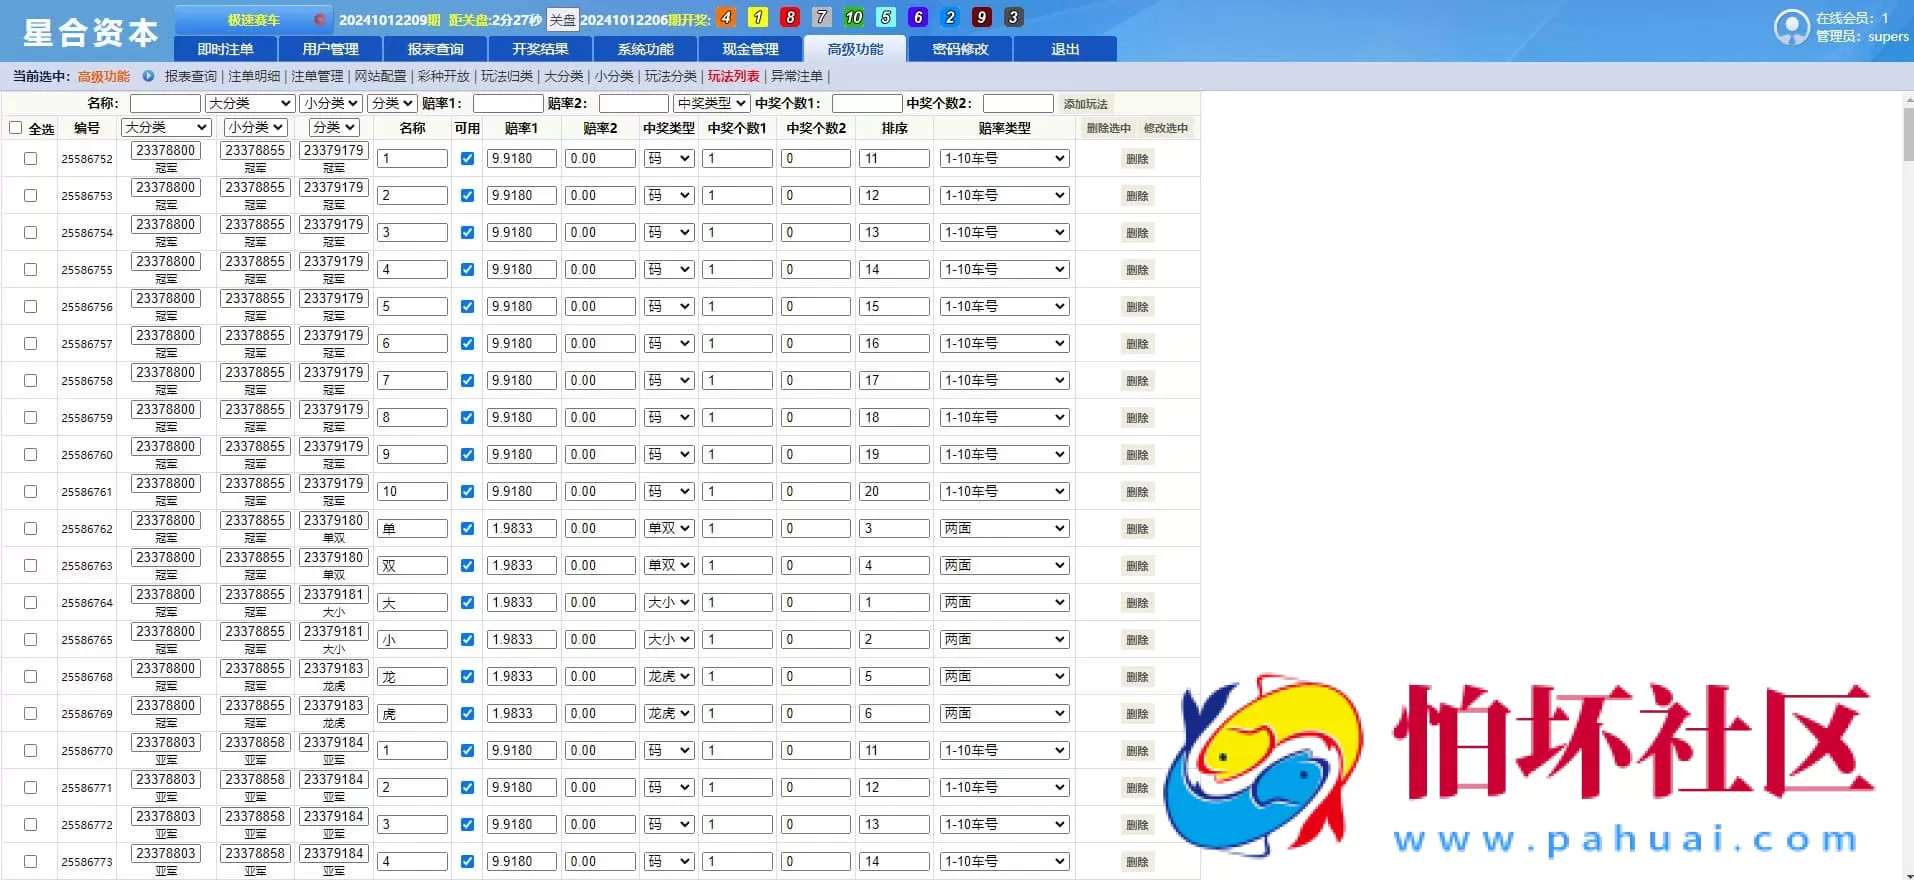1914x880 pixels.
Task: Switch to the 开奖结果 tab
Action: point(540,49)
